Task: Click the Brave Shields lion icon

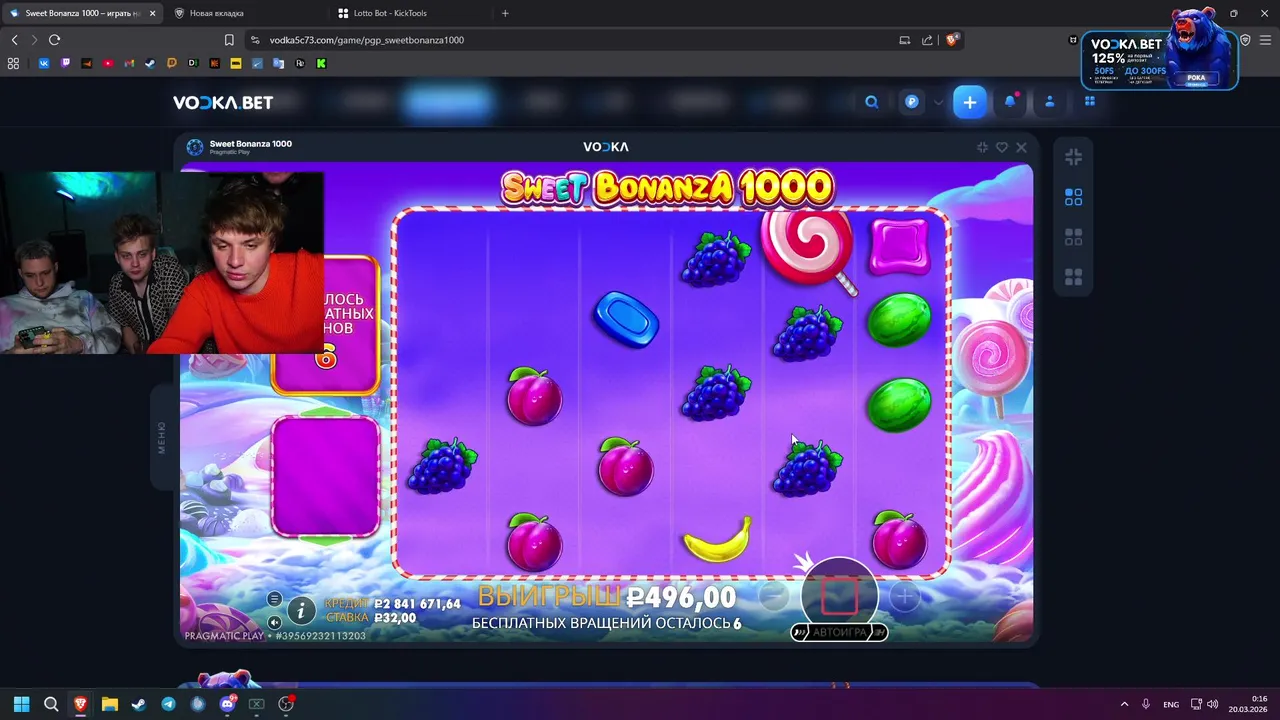Action: tap(952, 40)
